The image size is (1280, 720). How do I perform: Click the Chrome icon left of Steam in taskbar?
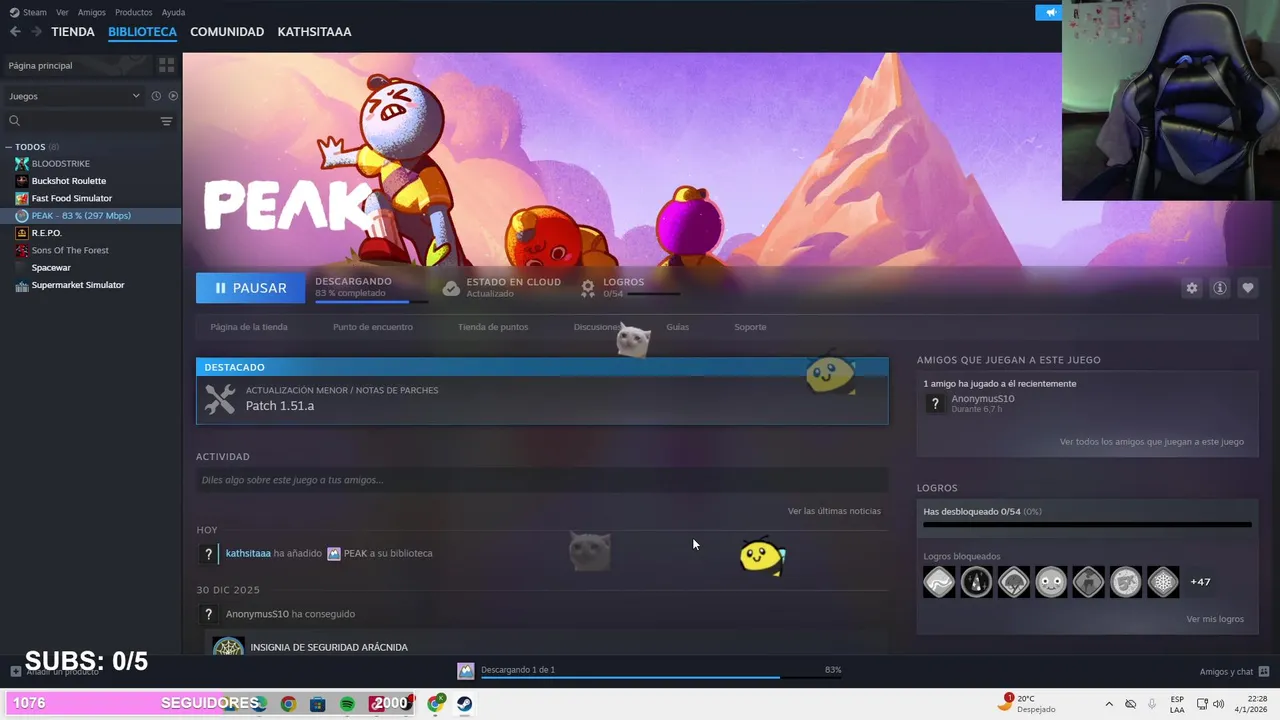[435, 704]
